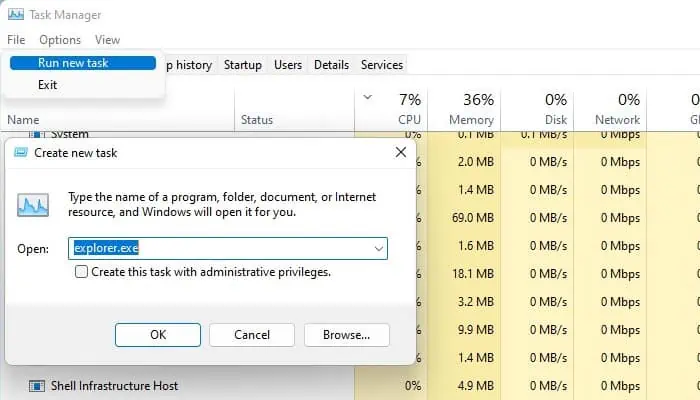700x400 pixels.
Task: Open the dropdown arrow in the Open field
Action: [379, 249]
